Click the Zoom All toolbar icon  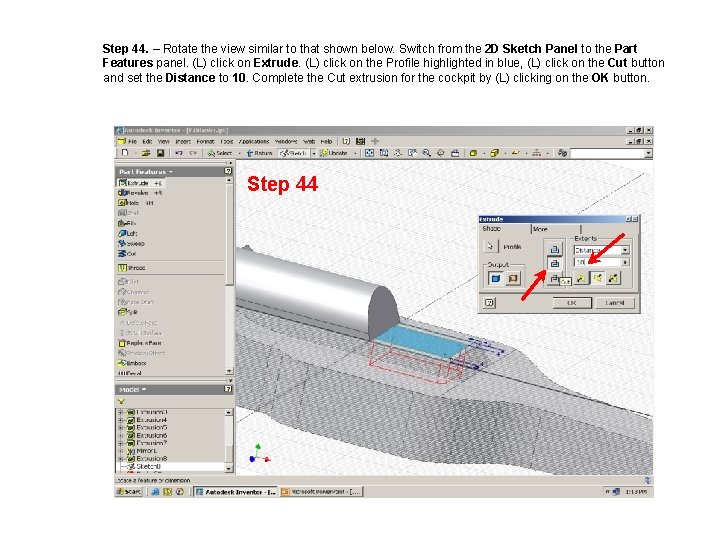[369, 153]
